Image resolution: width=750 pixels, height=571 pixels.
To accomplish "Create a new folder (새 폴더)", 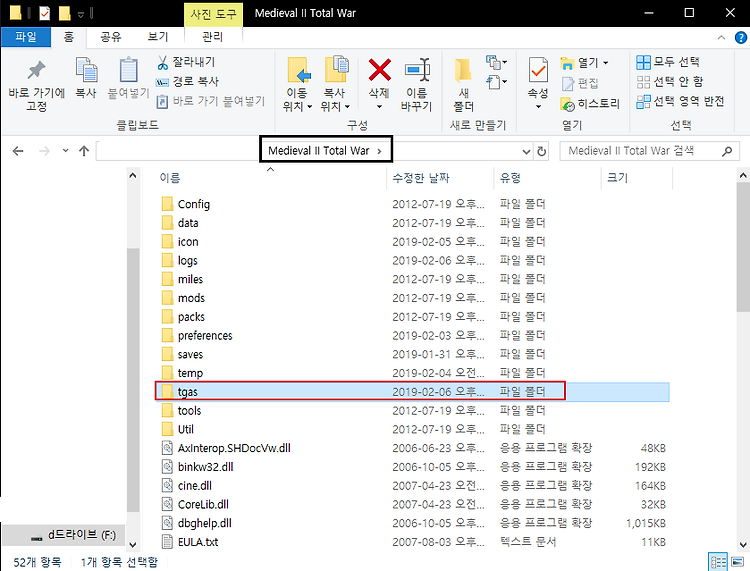I will [463, 85].
